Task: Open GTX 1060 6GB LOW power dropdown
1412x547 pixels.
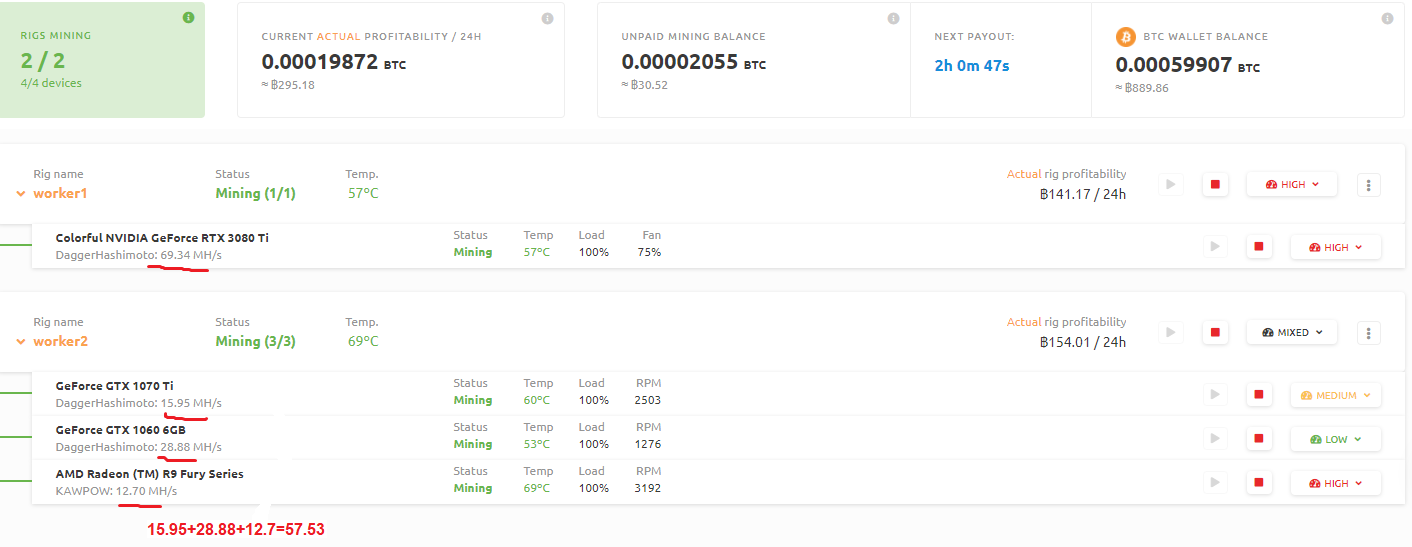Action: coord(1335,439)
